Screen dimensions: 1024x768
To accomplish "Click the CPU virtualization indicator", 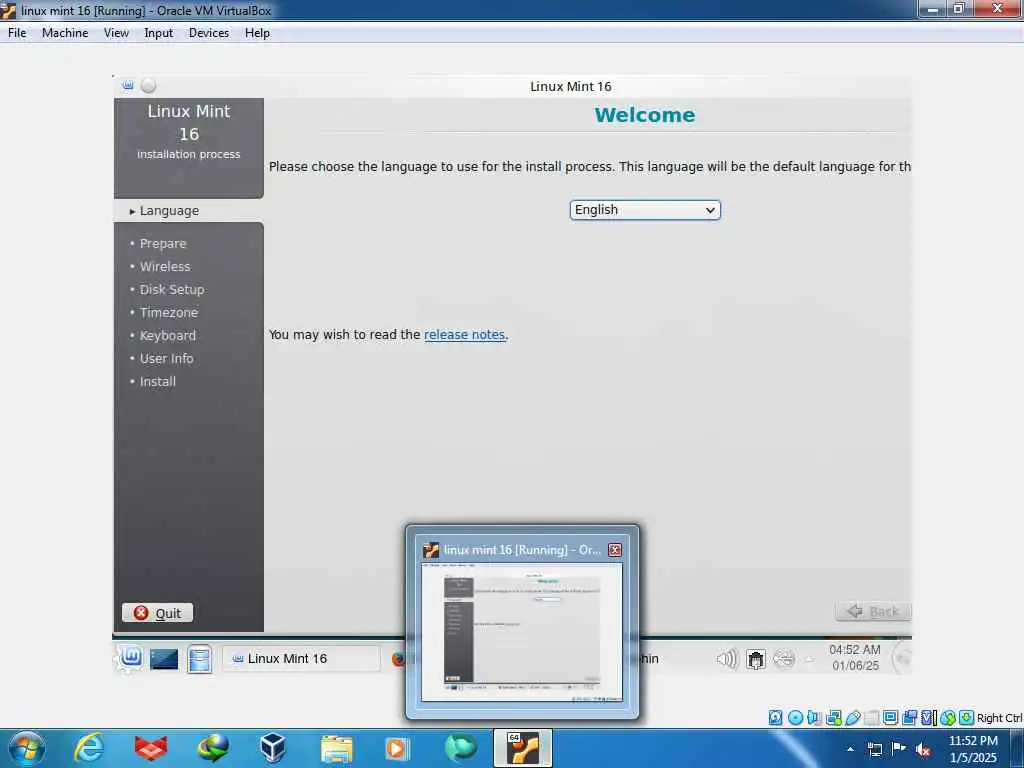I will pyautogui.click(x=928, y=718).
